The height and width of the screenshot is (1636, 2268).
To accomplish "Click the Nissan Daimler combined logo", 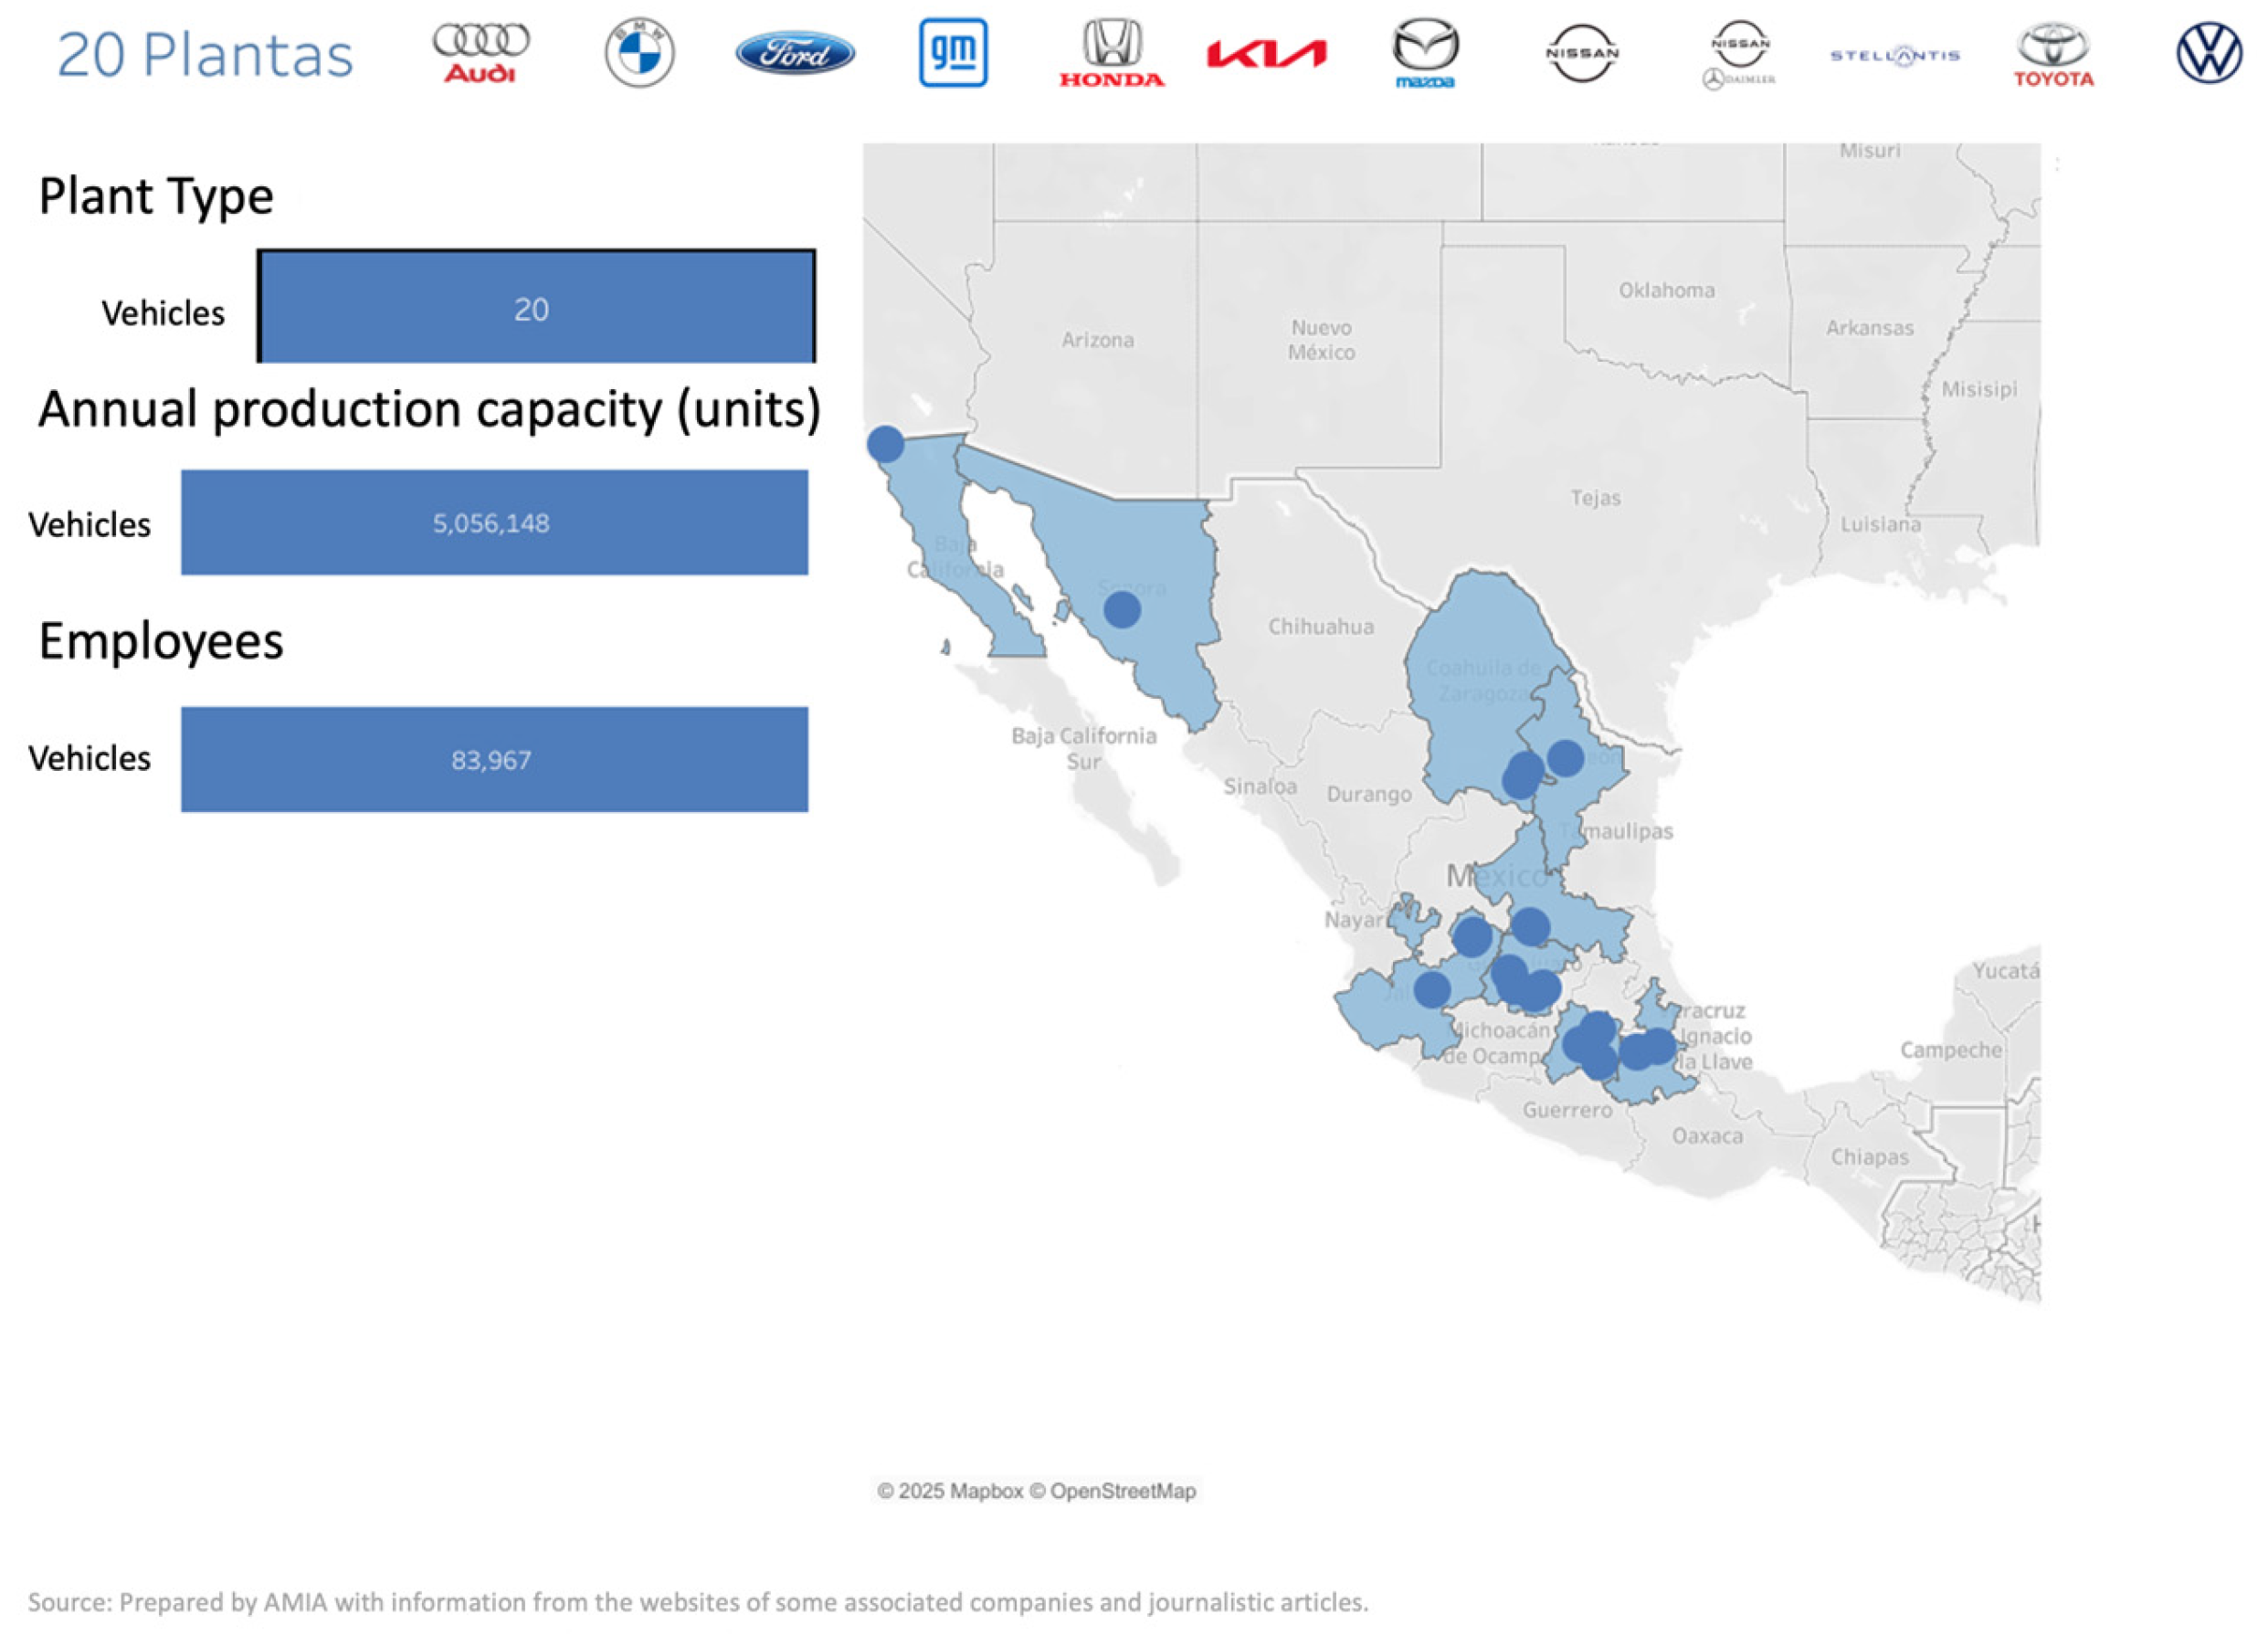I will tap(1739, 53).
